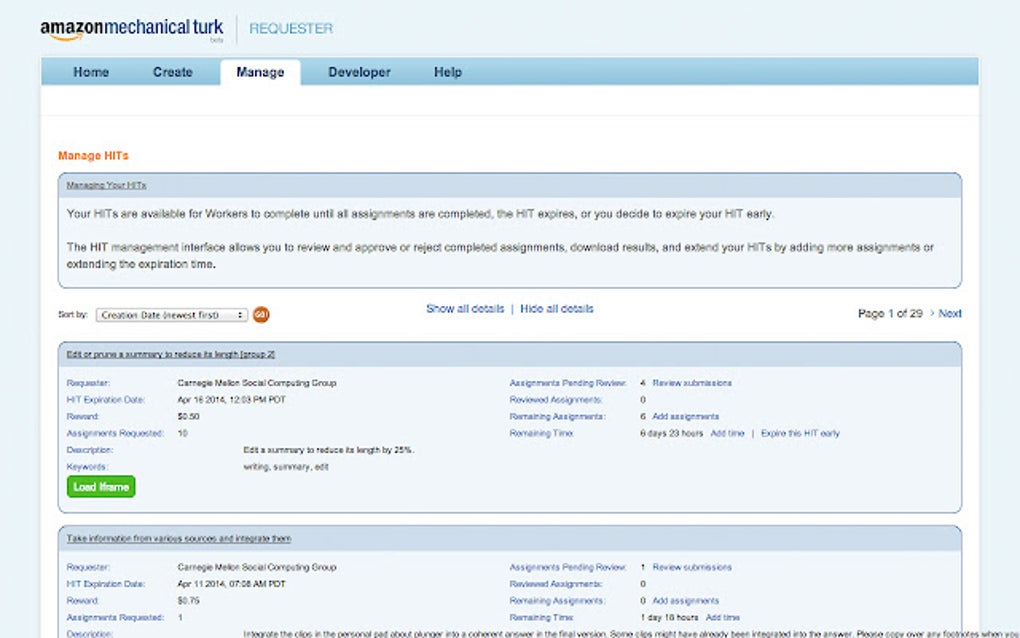The image size is (1020, 638).
Task: Open the Create tab
Action: coord(172,72)
